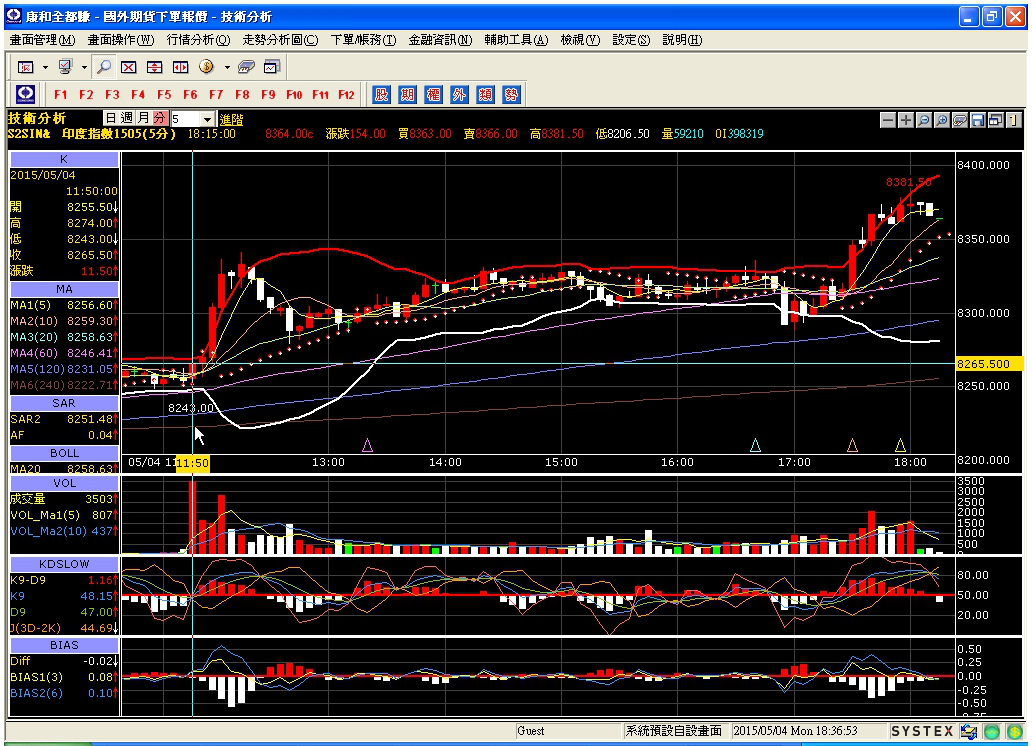
Task: Click the blue 股 stock button
Action: [381, 94]
